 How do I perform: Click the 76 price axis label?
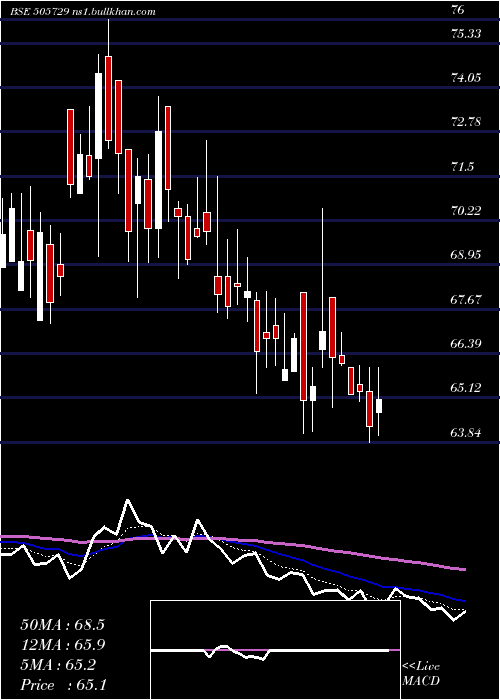pos(458,10)
